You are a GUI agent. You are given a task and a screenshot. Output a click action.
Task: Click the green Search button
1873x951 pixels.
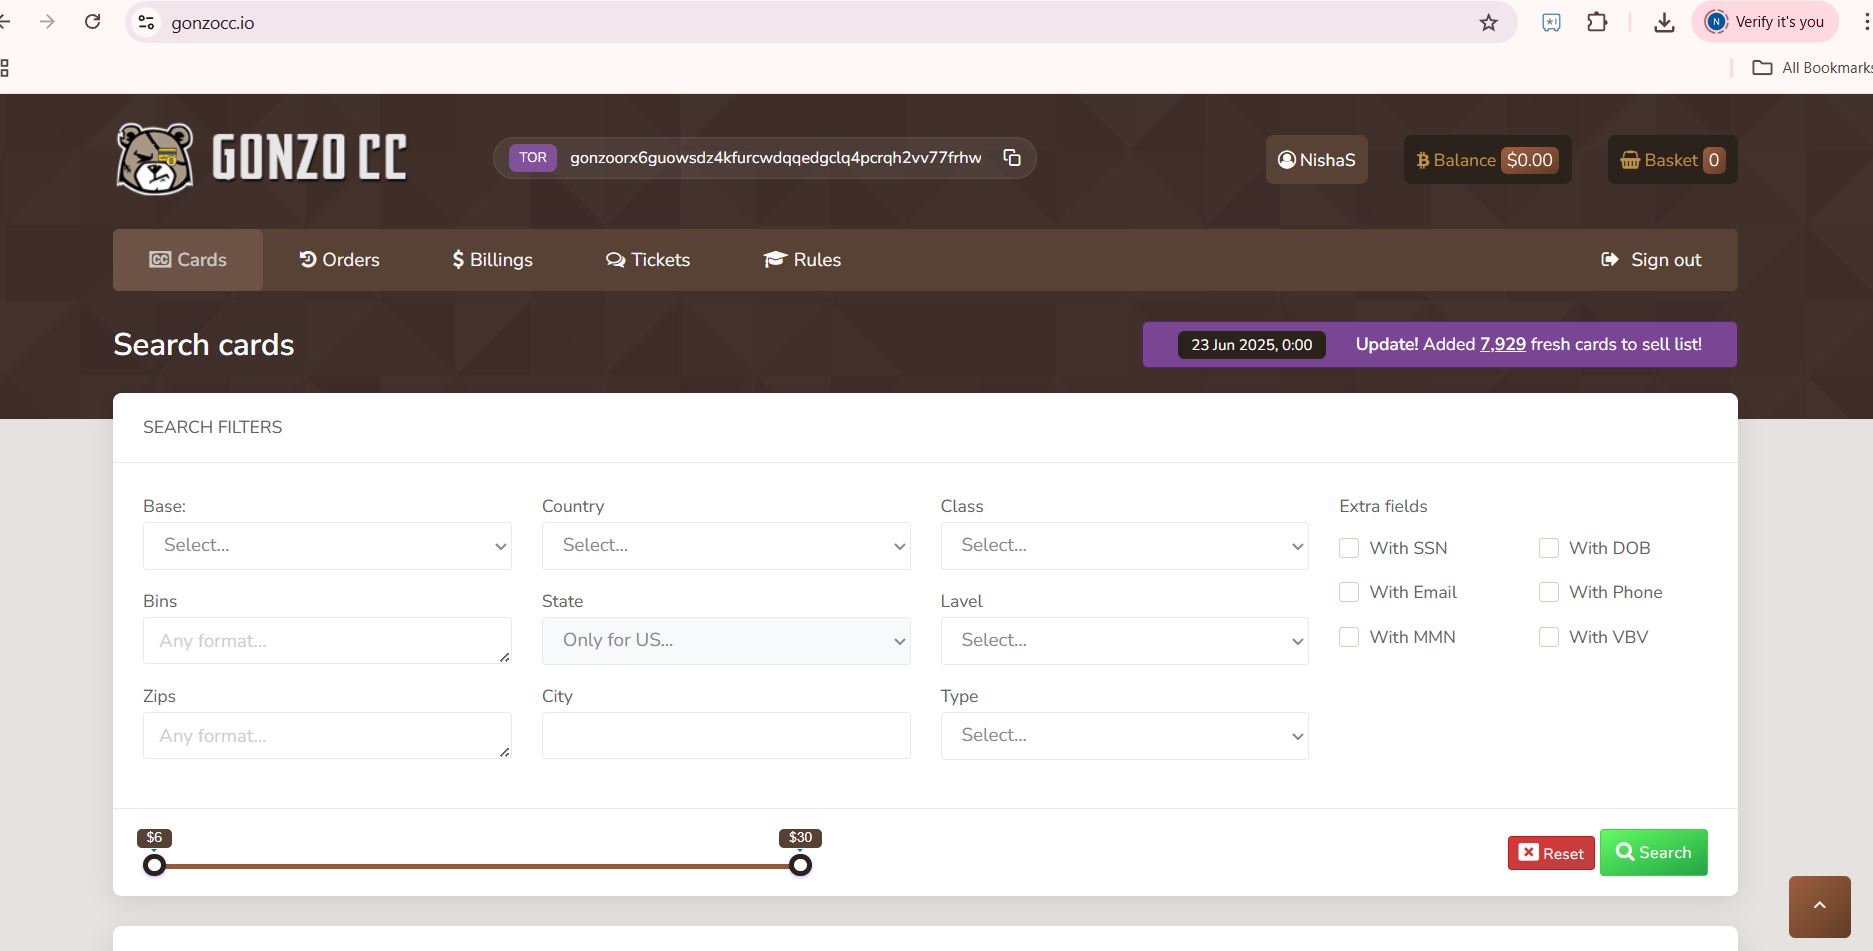tap(1653, 852)
